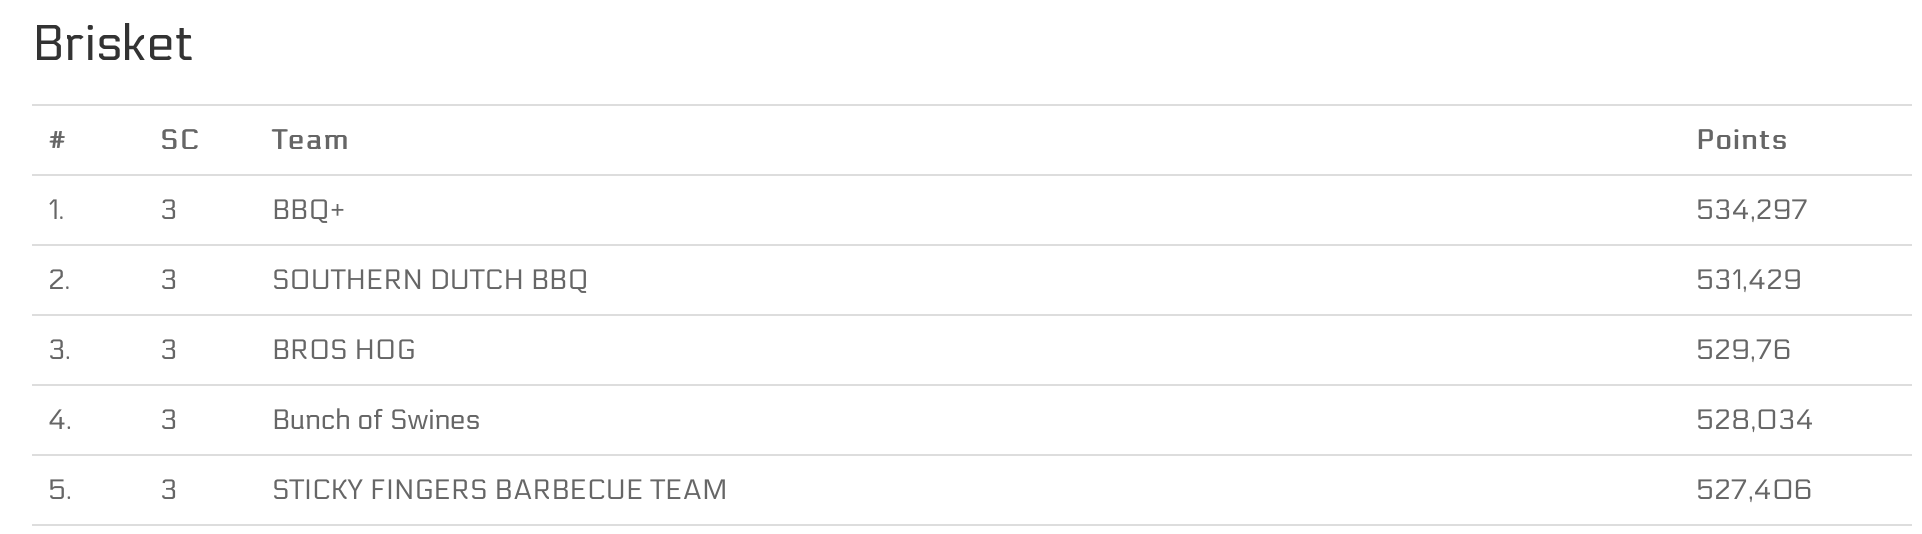Click the Brisket heading

pyautogui.click(x=113, y=44)
